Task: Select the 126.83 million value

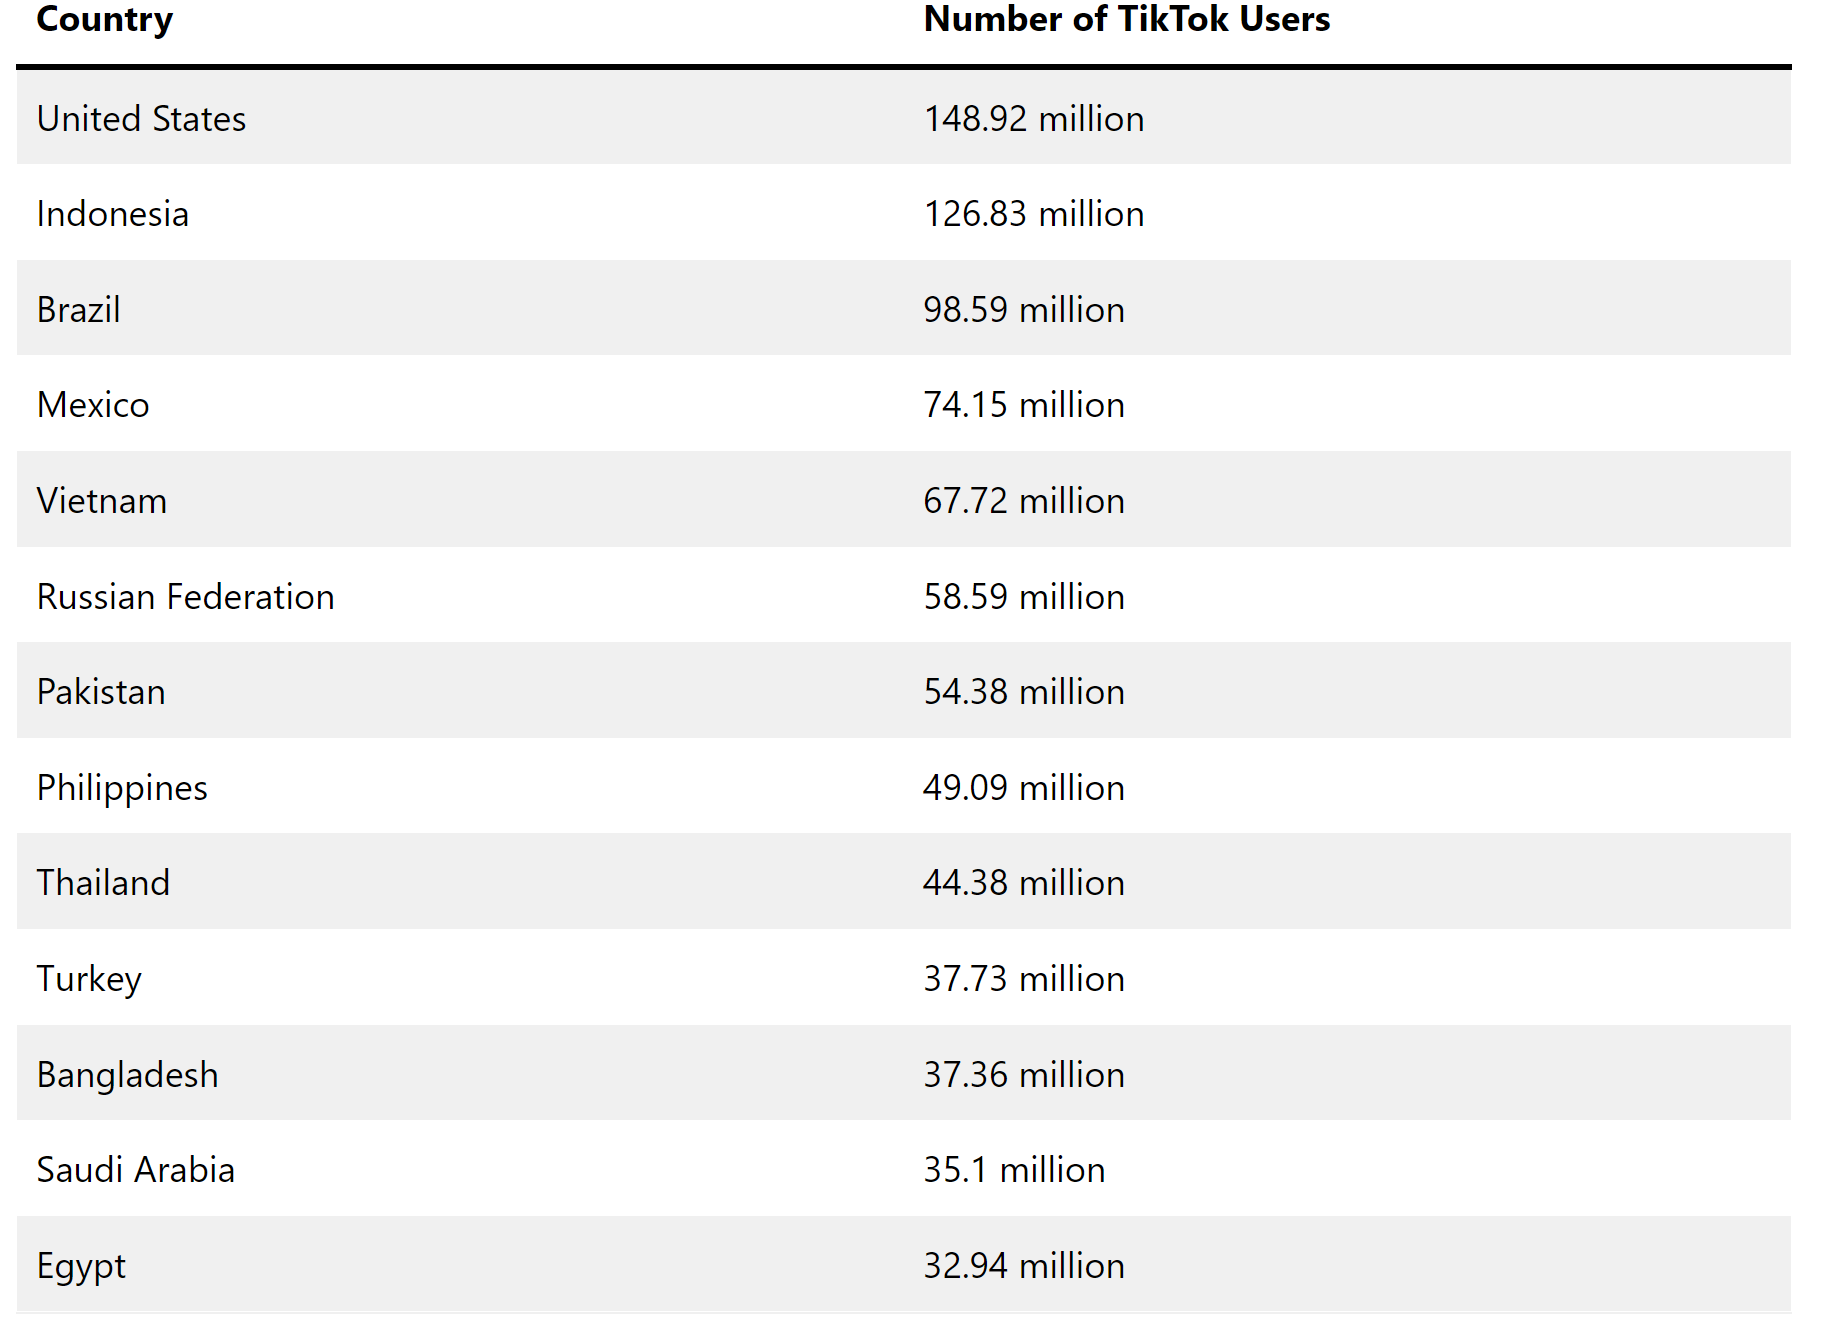Action: 1034,214
